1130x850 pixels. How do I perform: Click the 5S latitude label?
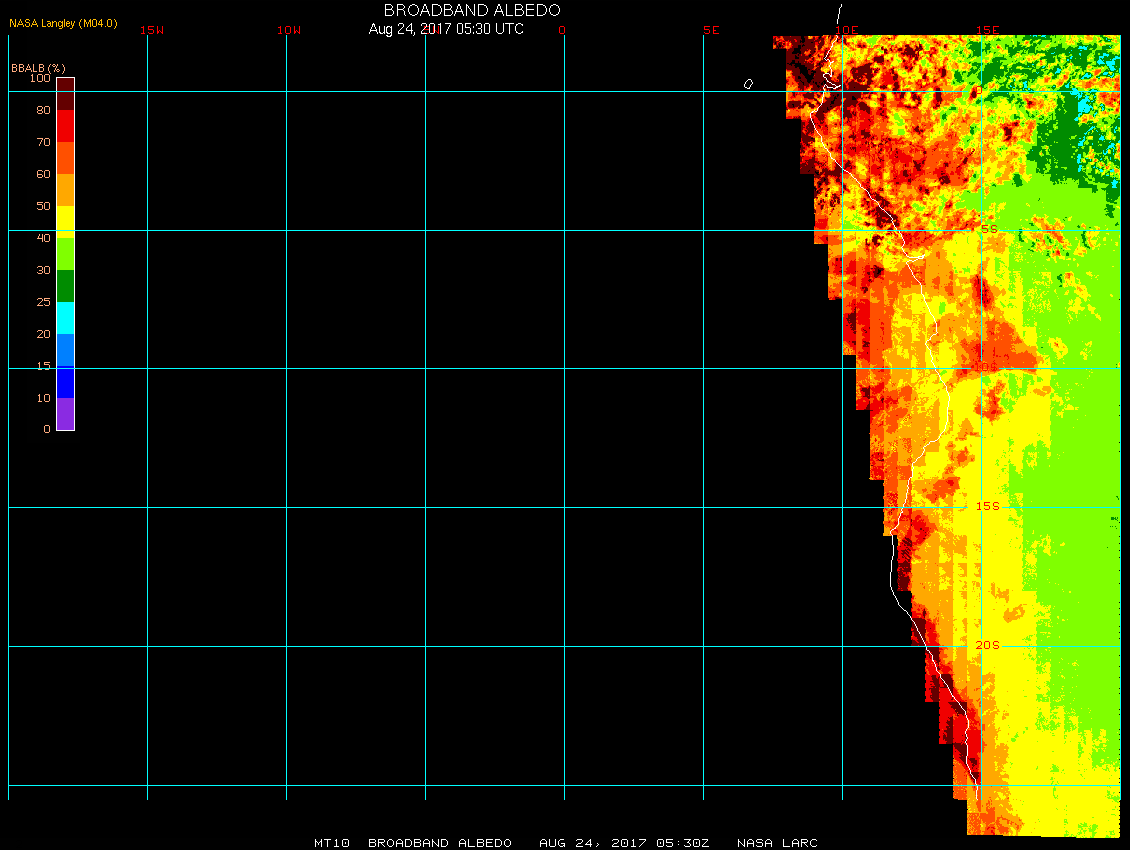pos(988,229)
